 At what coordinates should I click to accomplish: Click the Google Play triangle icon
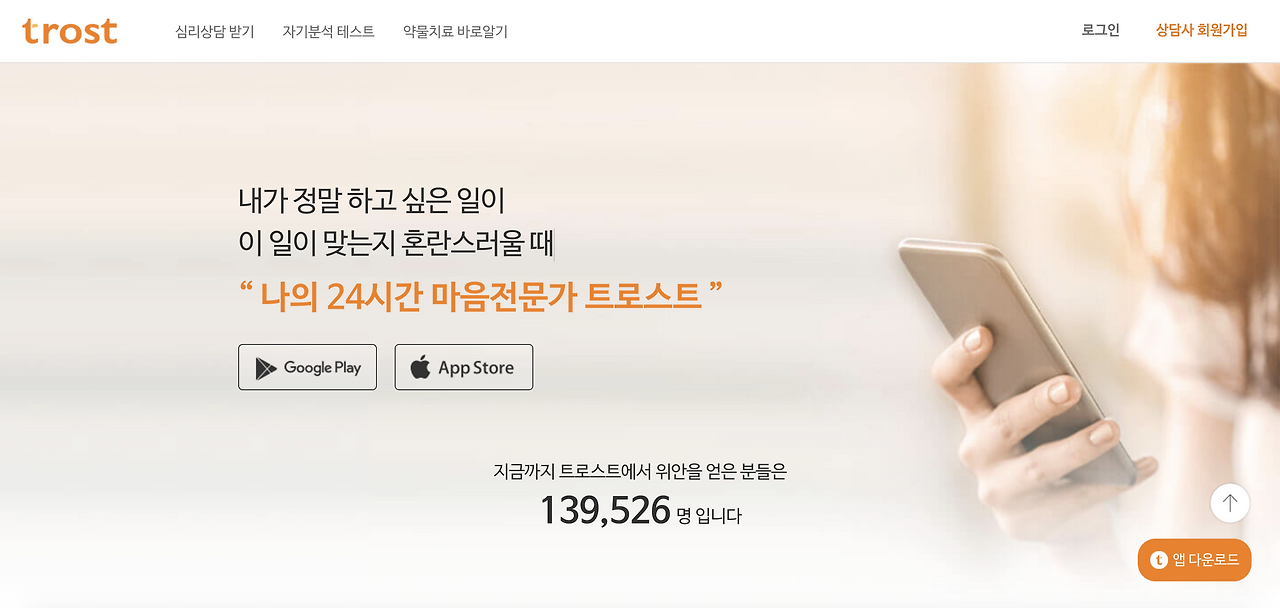click(265, 368)
